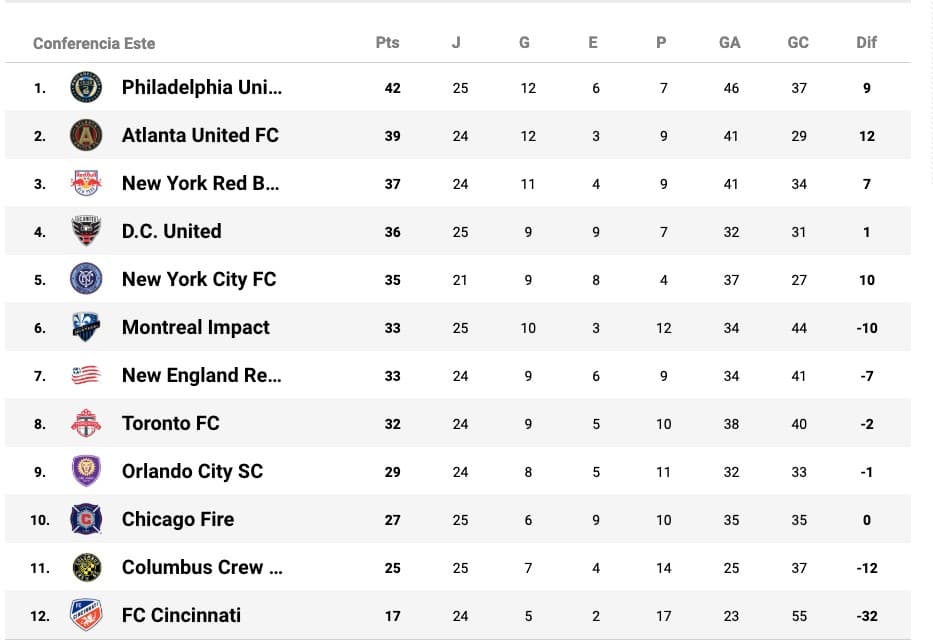Sort by the Pts column header

[387, 42]
